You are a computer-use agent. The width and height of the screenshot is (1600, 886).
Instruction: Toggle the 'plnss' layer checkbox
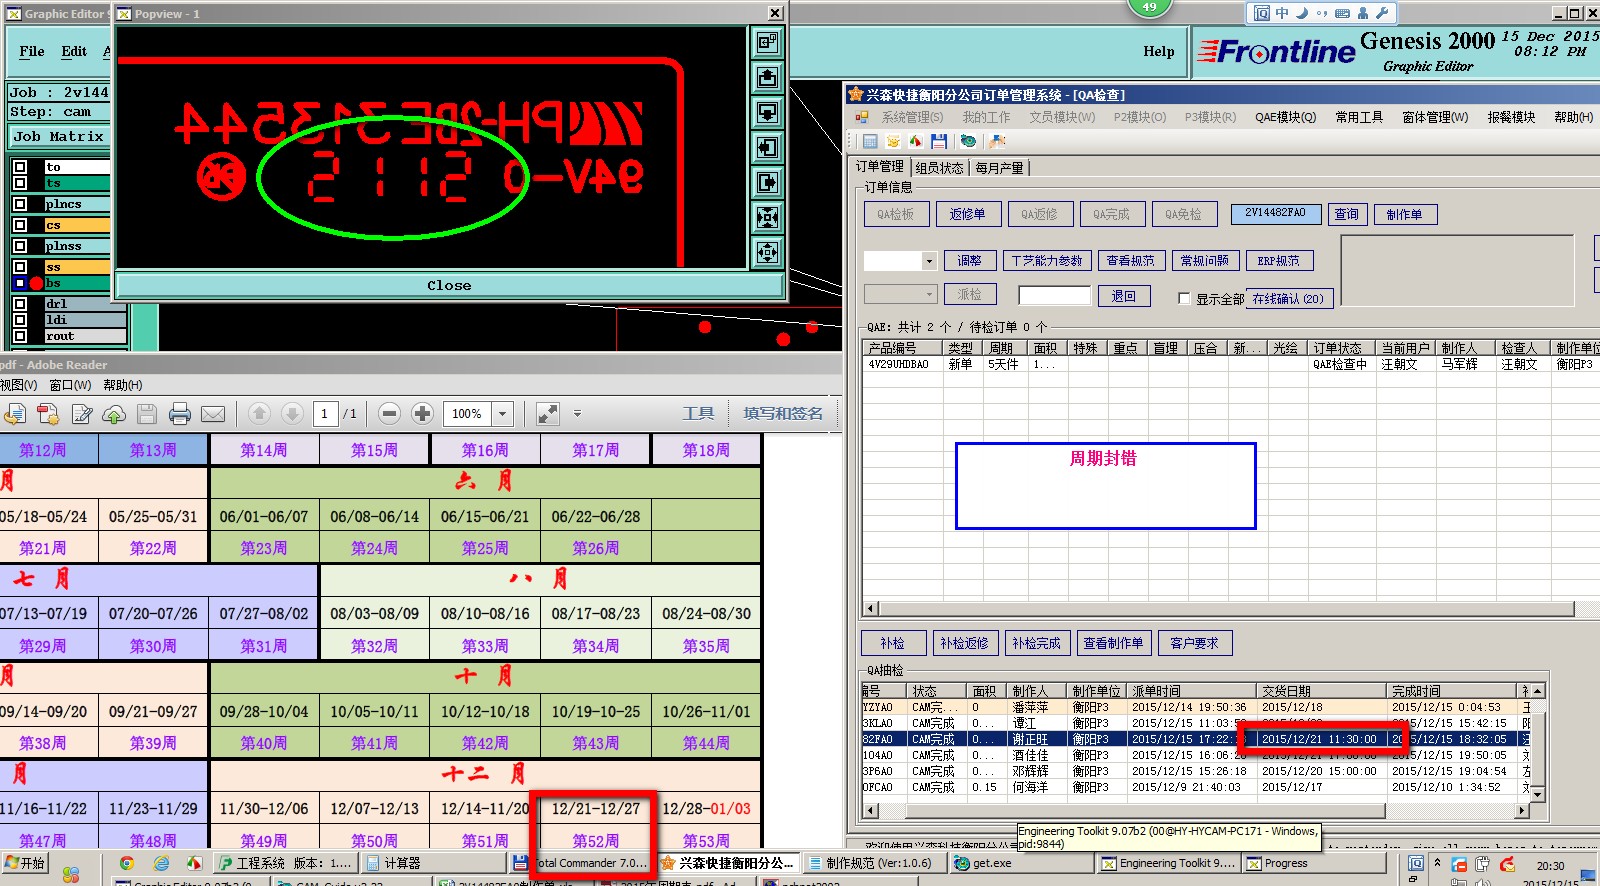click(x=20, y=246)
